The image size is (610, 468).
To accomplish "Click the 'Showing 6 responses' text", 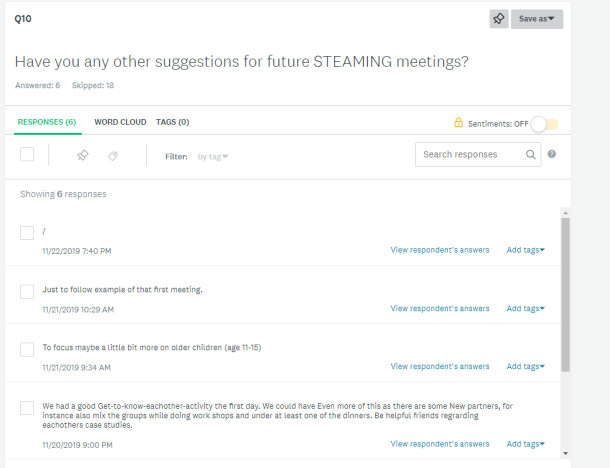I will pos(63,194).
